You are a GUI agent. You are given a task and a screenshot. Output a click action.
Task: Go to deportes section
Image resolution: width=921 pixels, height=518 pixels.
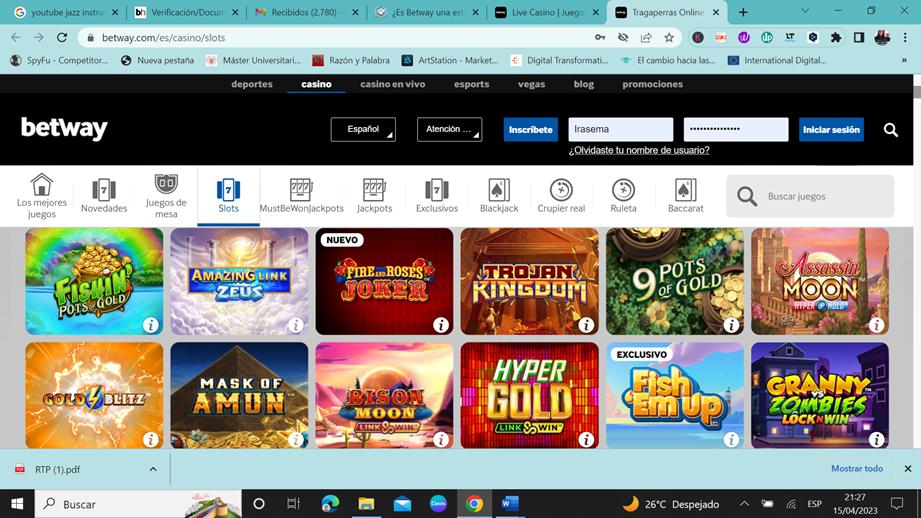click(252, 84)
